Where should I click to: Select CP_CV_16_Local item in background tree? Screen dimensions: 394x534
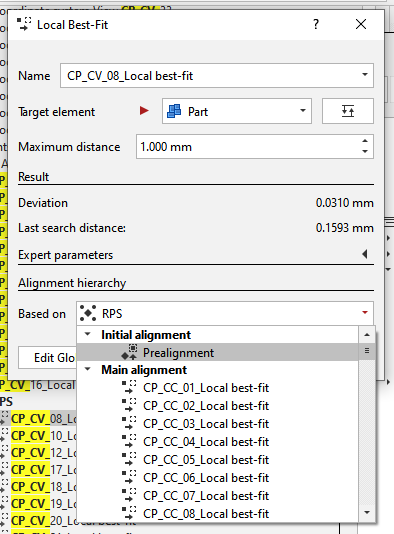coord(37,385)
